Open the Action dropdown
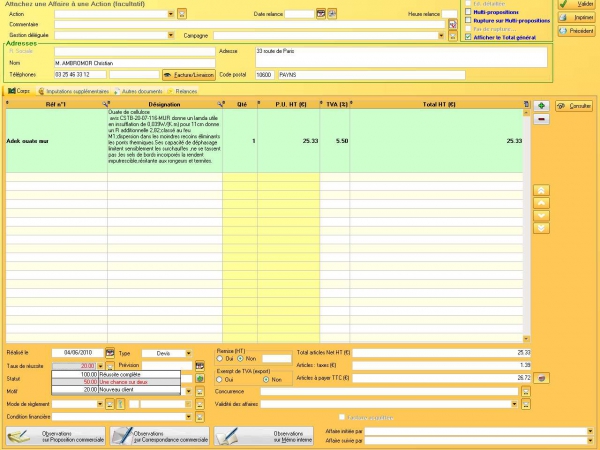This screenshot has width=600, height=450. 171,14
